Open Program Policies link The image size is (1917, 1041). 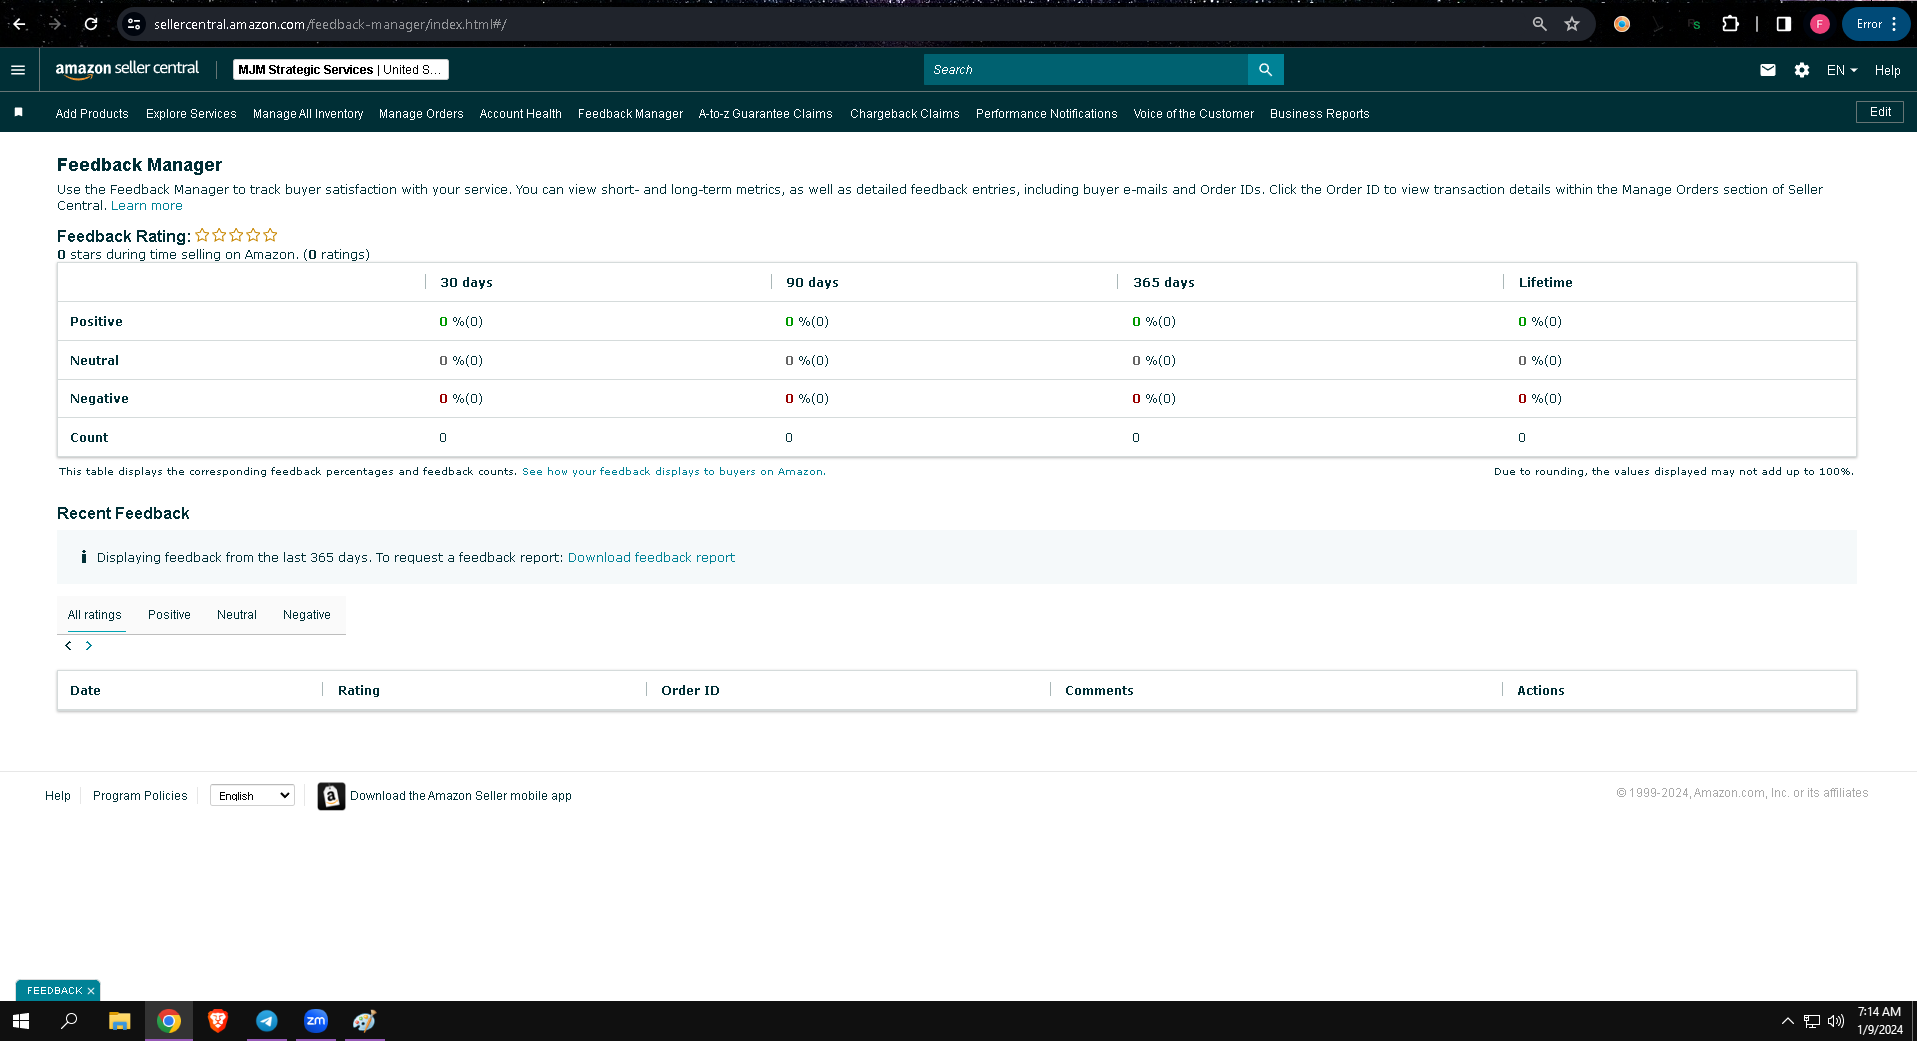[140, 796]
